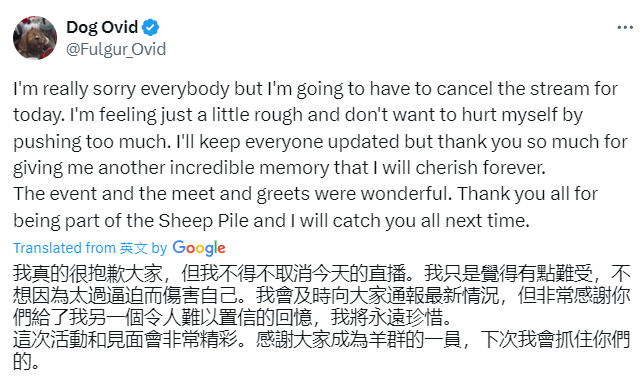
Task: Click the Chinese line starting 我真的很抱歉大家
Action: (321, 273)
